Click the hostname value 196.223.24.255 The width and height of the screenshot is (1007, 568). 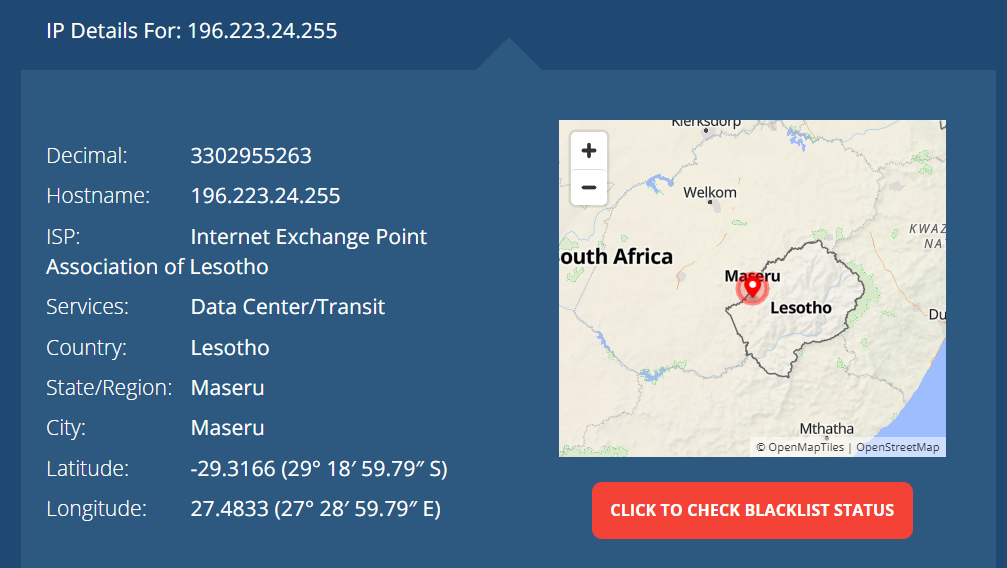coord(265,196)
